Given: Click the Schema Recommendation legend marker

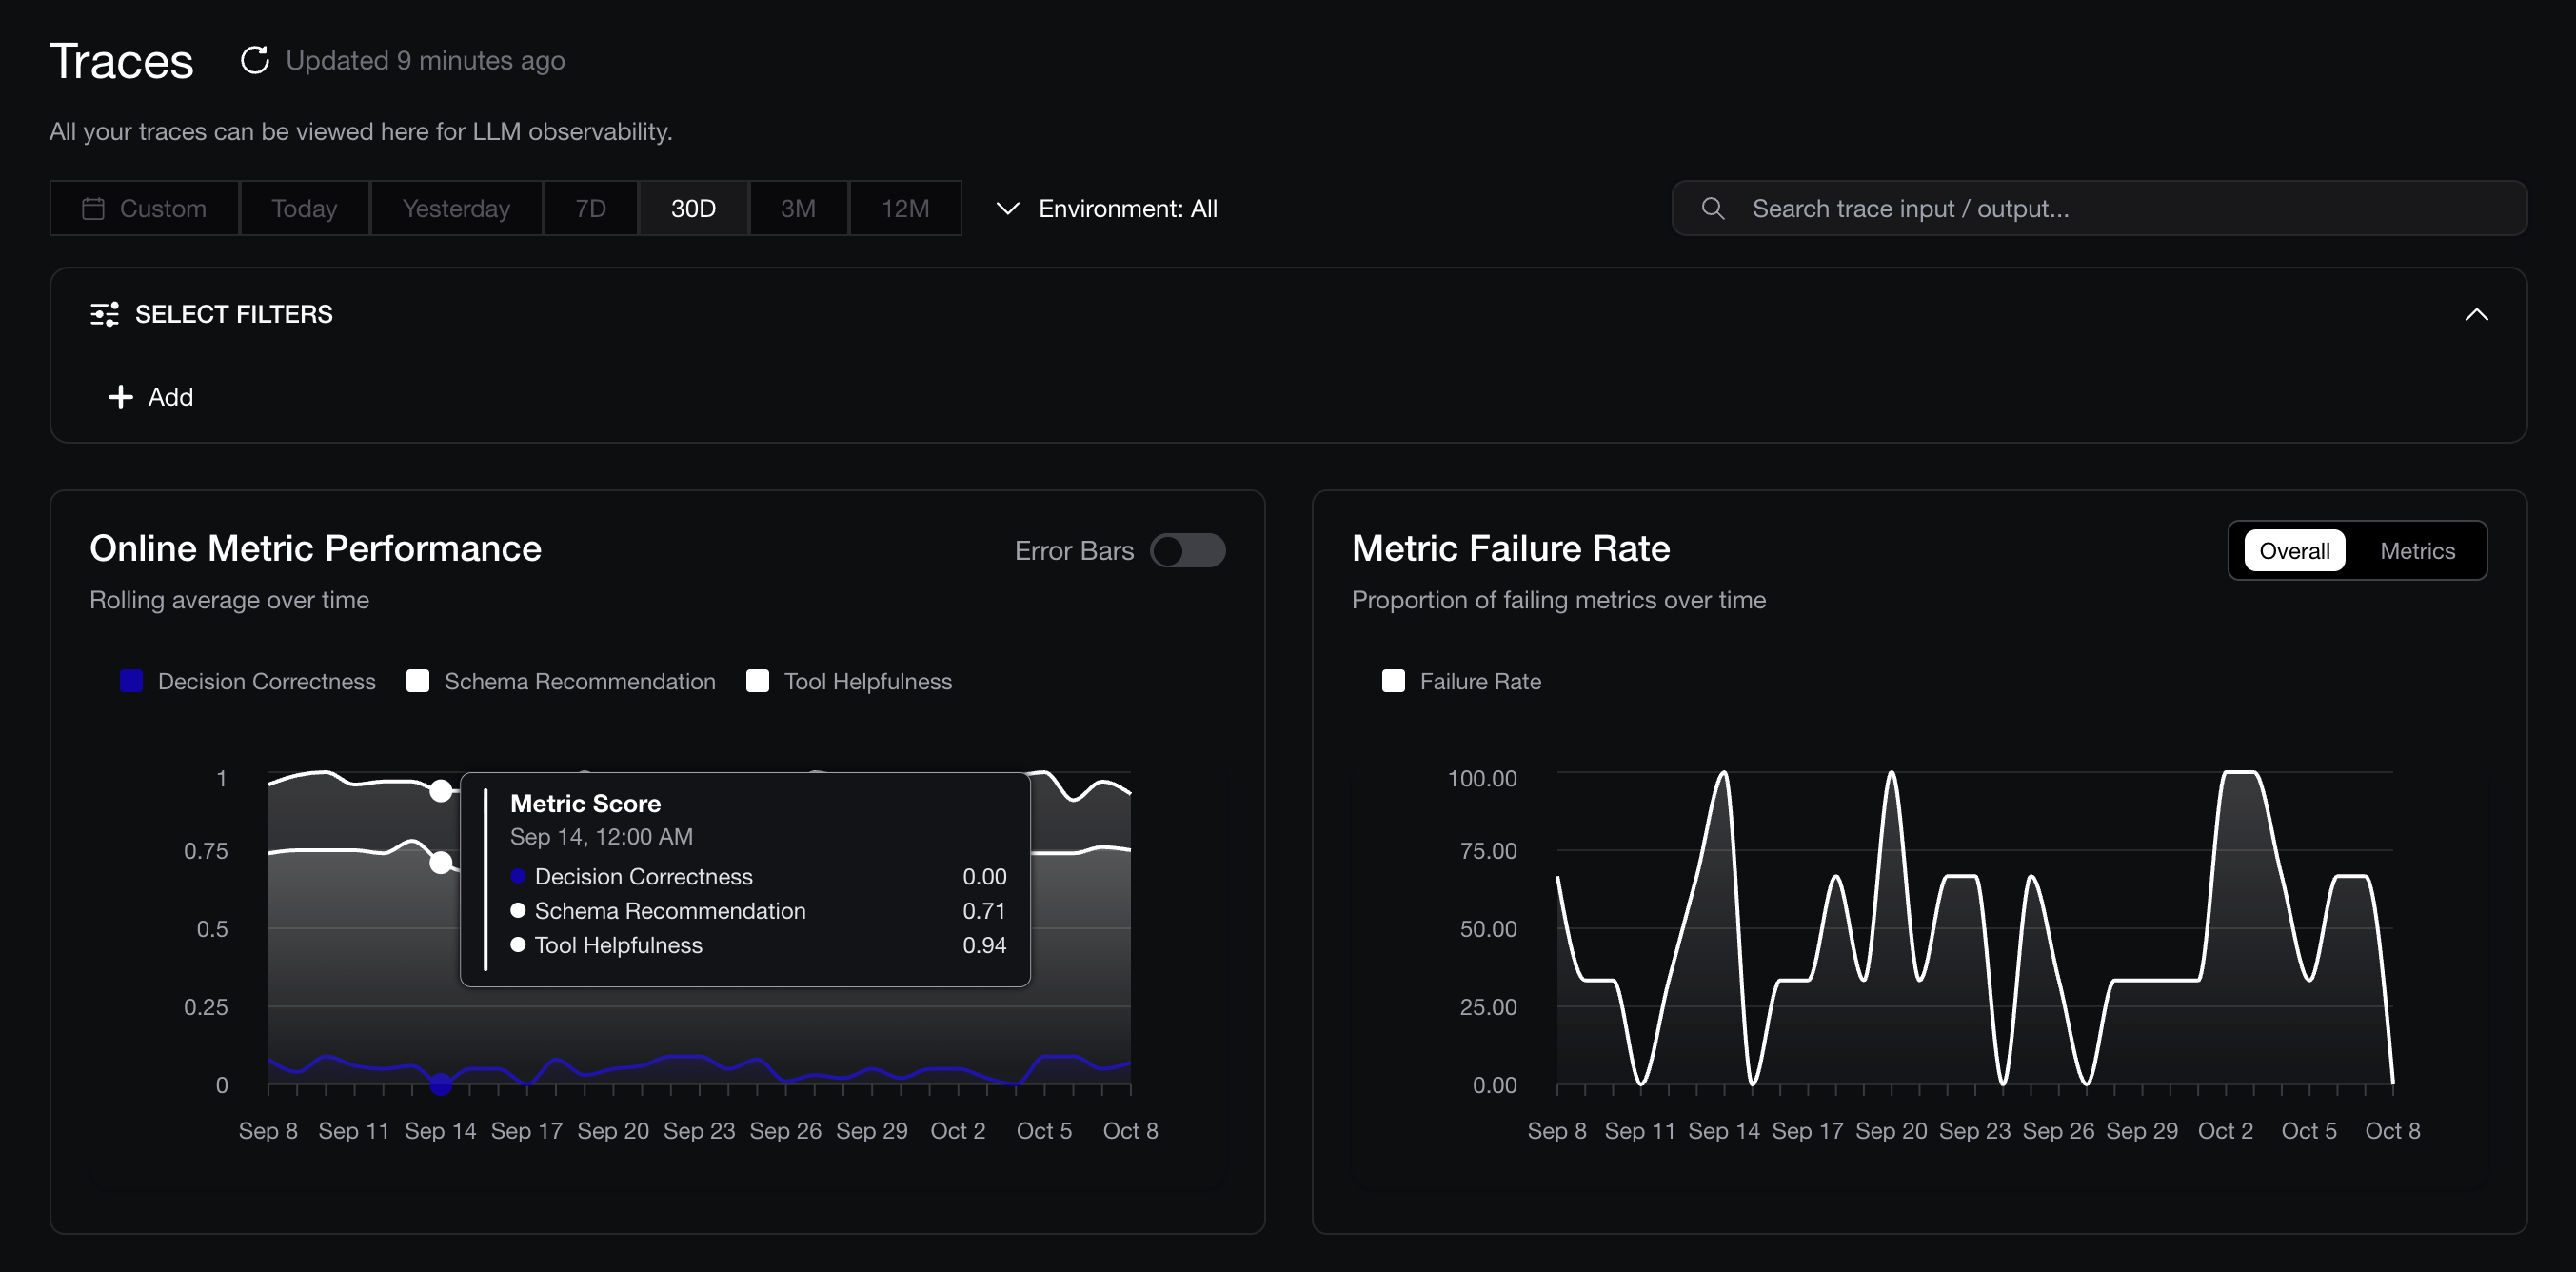Looking at the screenshot, I should click(418, 681).
